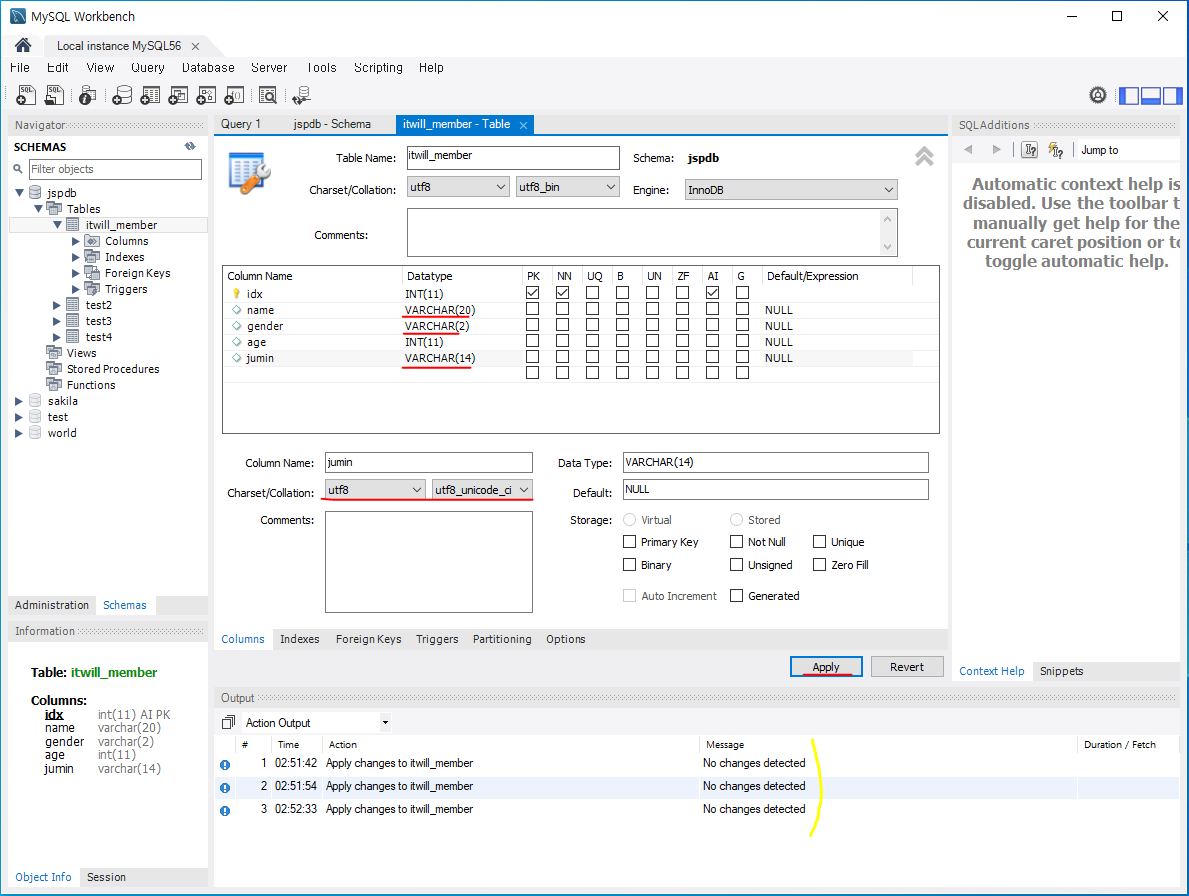This screenshot has height=896, width=1189.
Task: Click the output copy icon beside Action Output
Action: click(227, 722)
